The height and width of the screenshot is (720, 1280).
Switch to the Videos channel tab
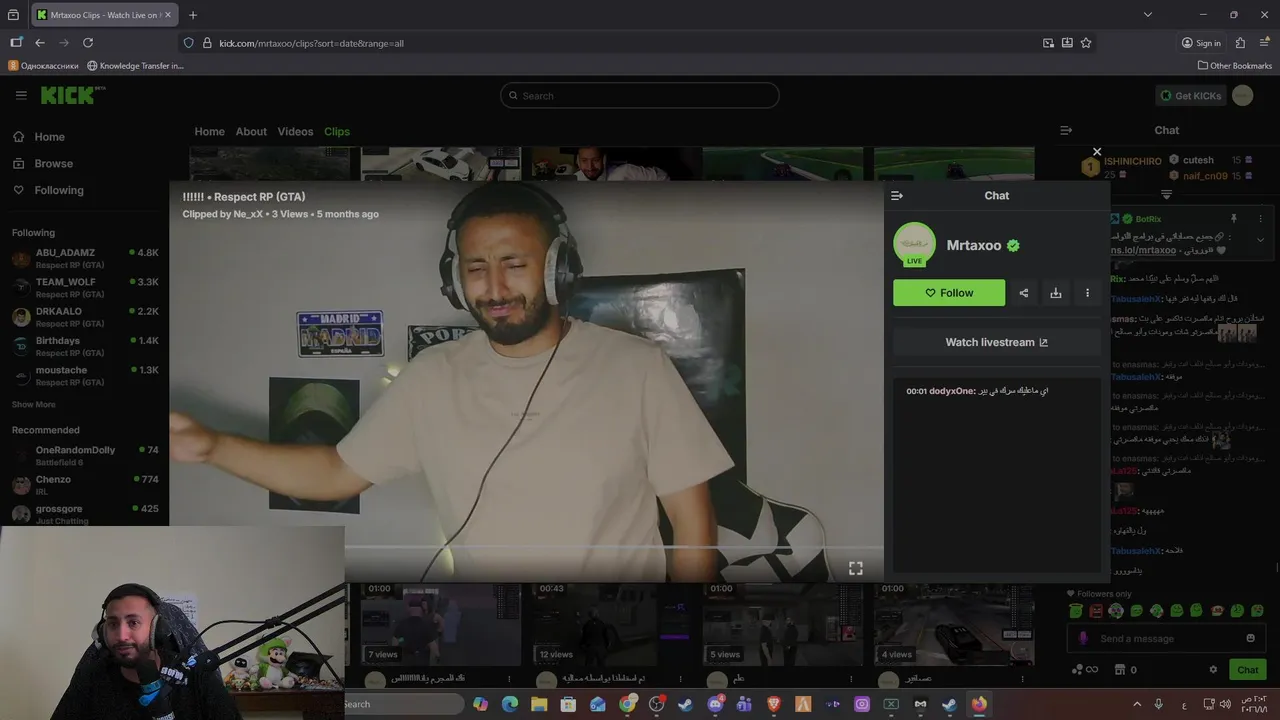pyautogui.click(x=295, y=132)
